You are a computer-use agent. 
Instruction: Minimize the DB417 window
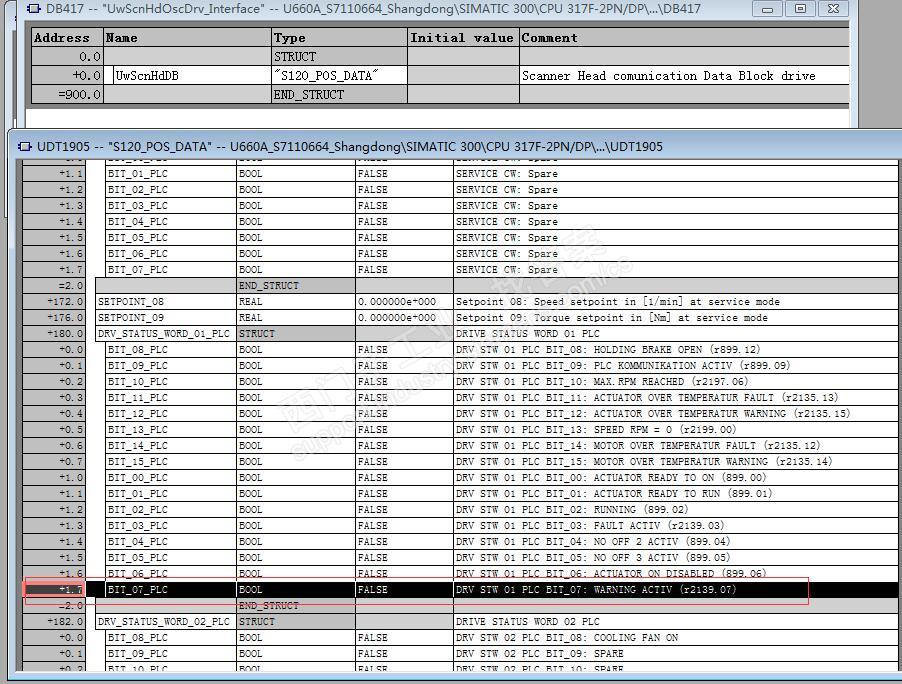point(767,9)
